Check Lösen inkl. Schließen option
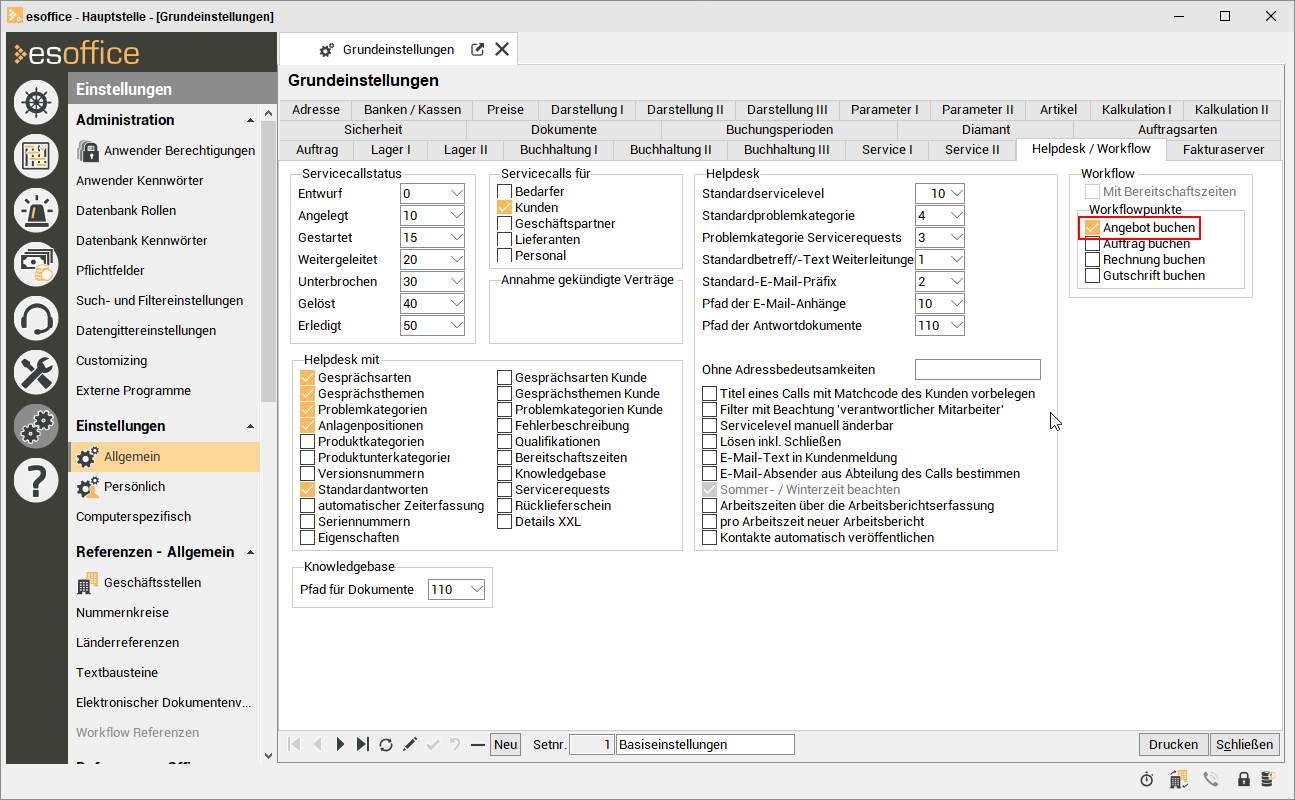The height and width of the screenshot is (800, 1295). (710, 442)
